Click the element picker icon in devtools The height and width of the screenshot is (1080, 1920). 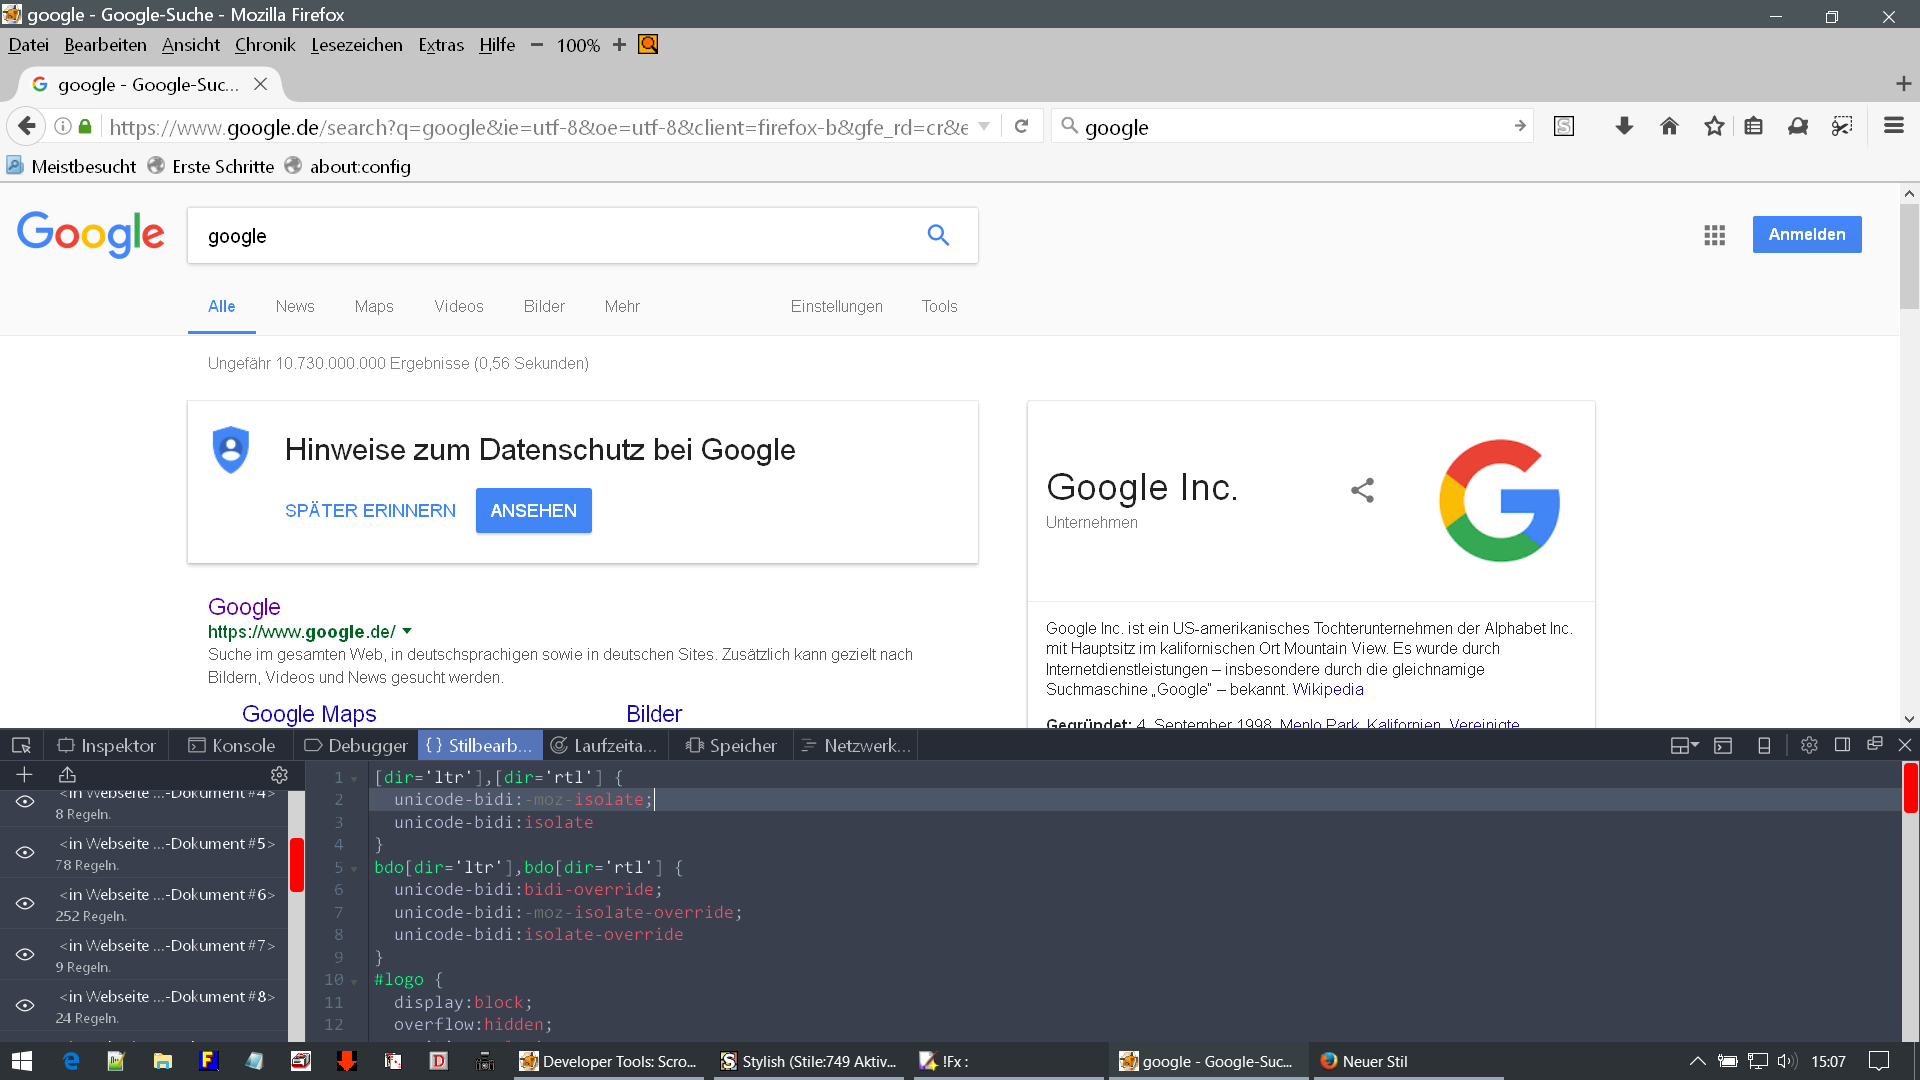pyautogui.click(x=21, y=746)
